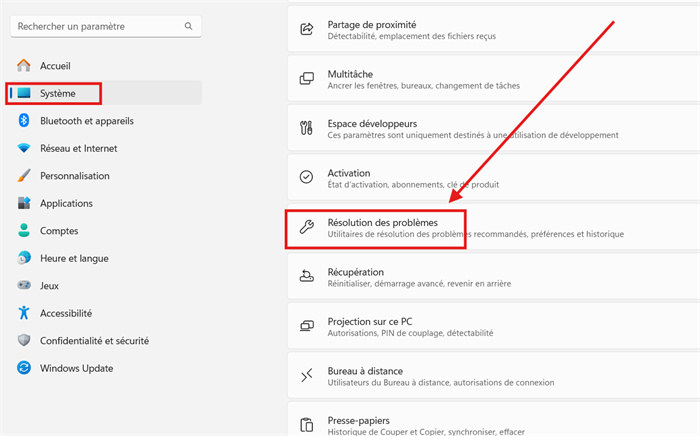Click 'État d'activation, abonnements, clé de produit' text
This screenshot has width=700, height=436.
click(413, 184)
